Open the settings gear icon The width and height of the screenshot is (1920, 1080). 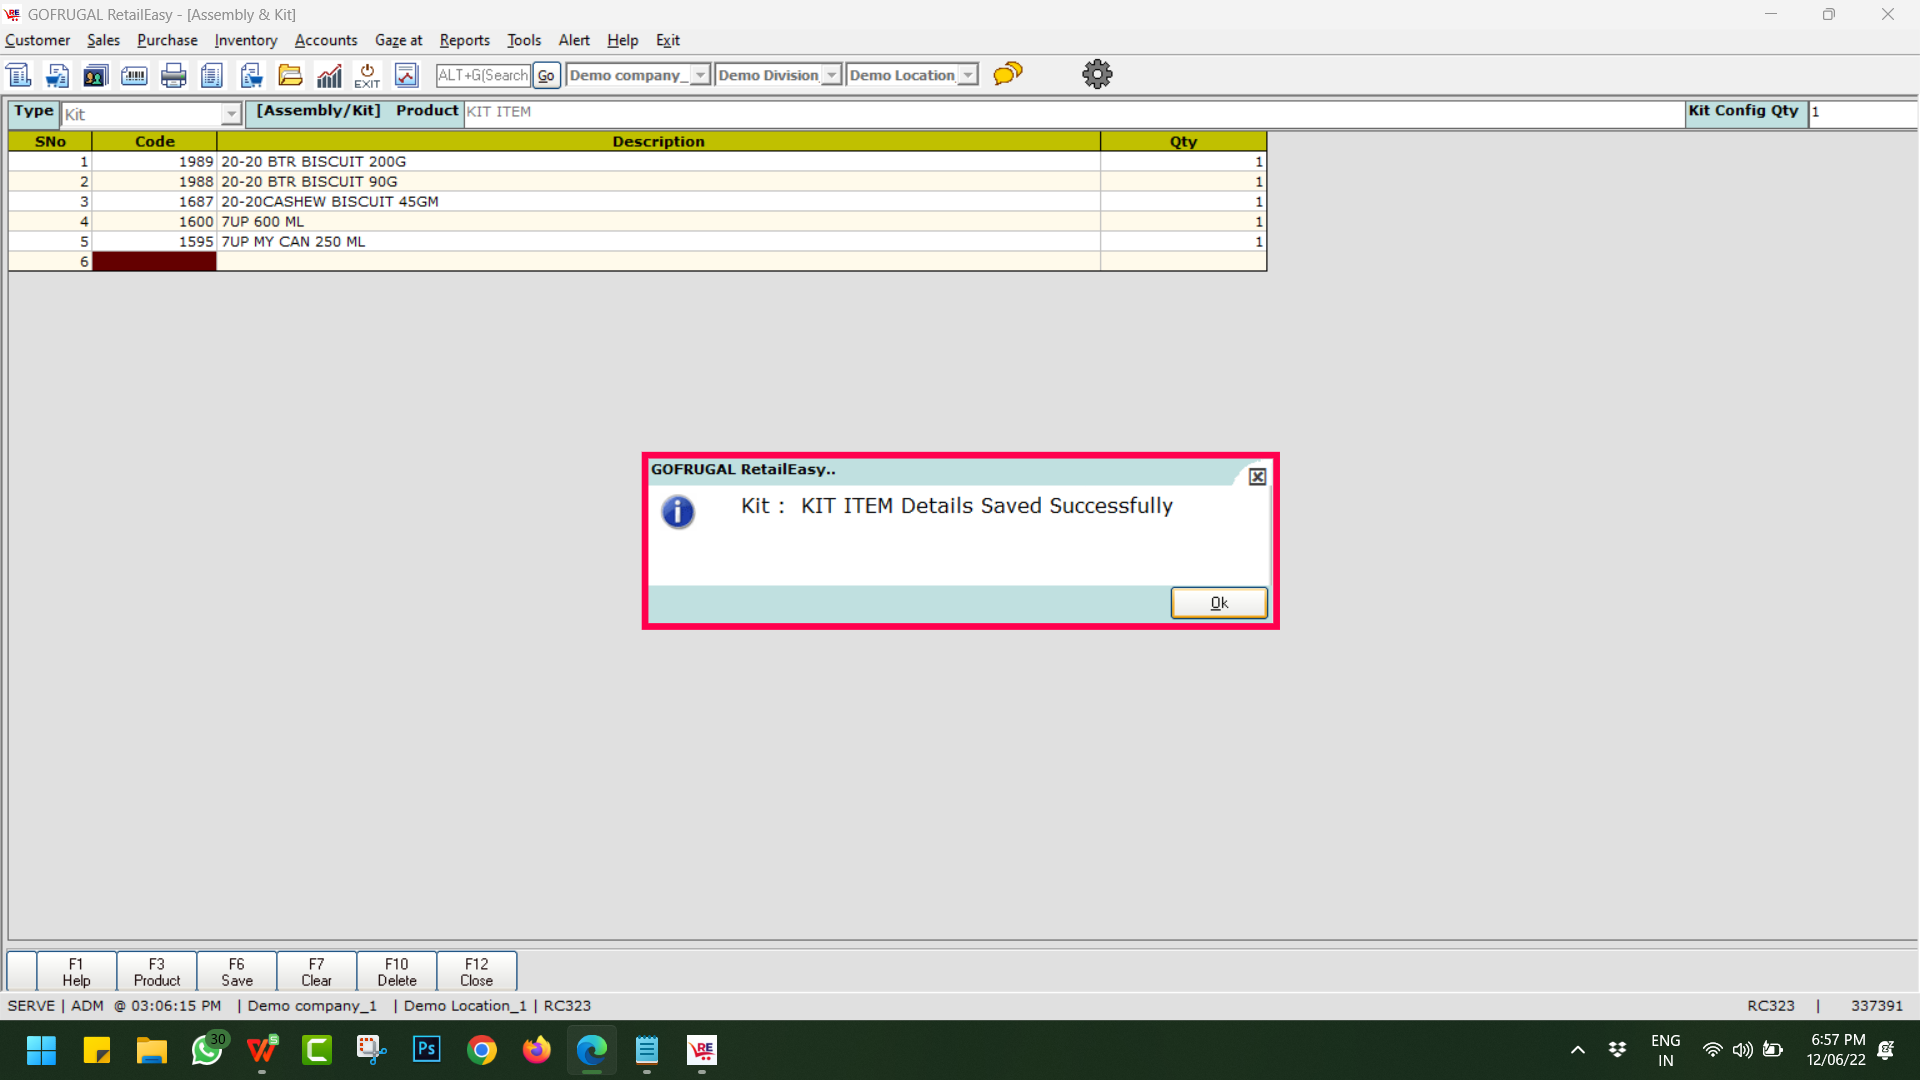pyautogui.click(x=1097, y=74)
